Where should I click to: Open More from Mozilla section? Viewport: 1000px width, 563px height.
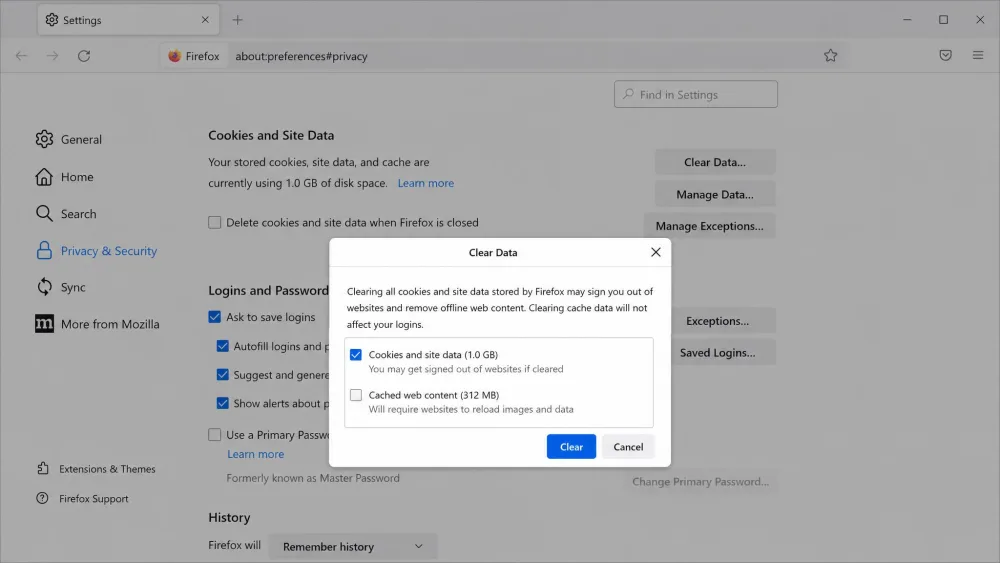(110, 324)
